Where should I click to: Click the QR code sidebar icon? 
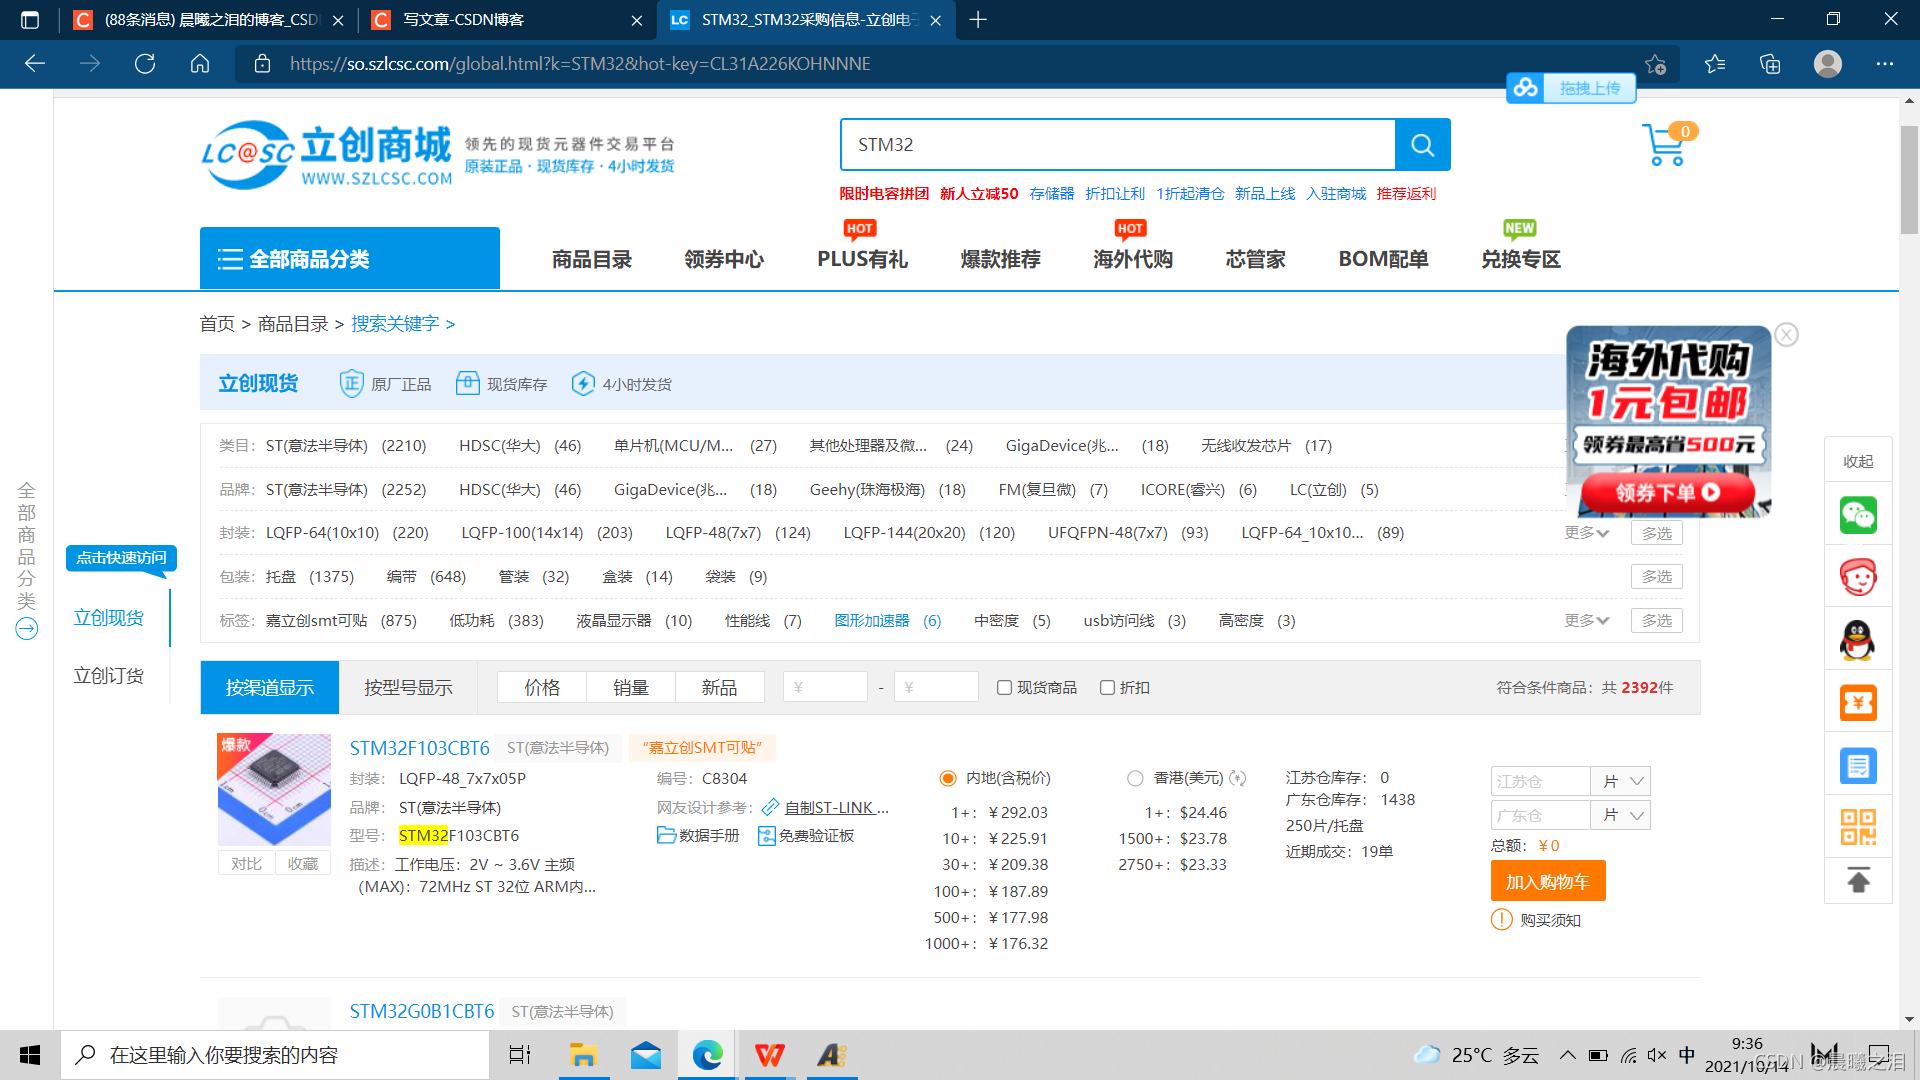[1858, 827]
